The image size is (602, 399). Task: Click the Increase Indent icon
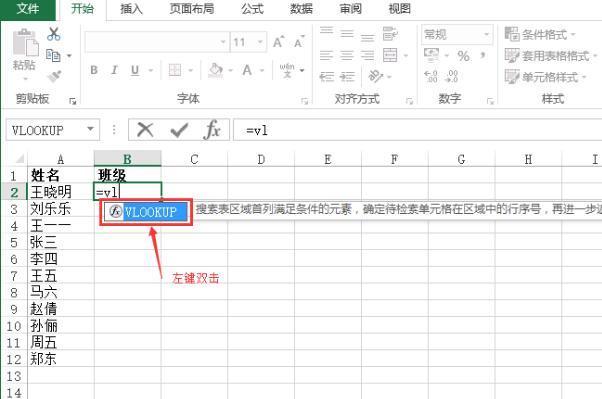pyautogui.click(x=347, y=76)
